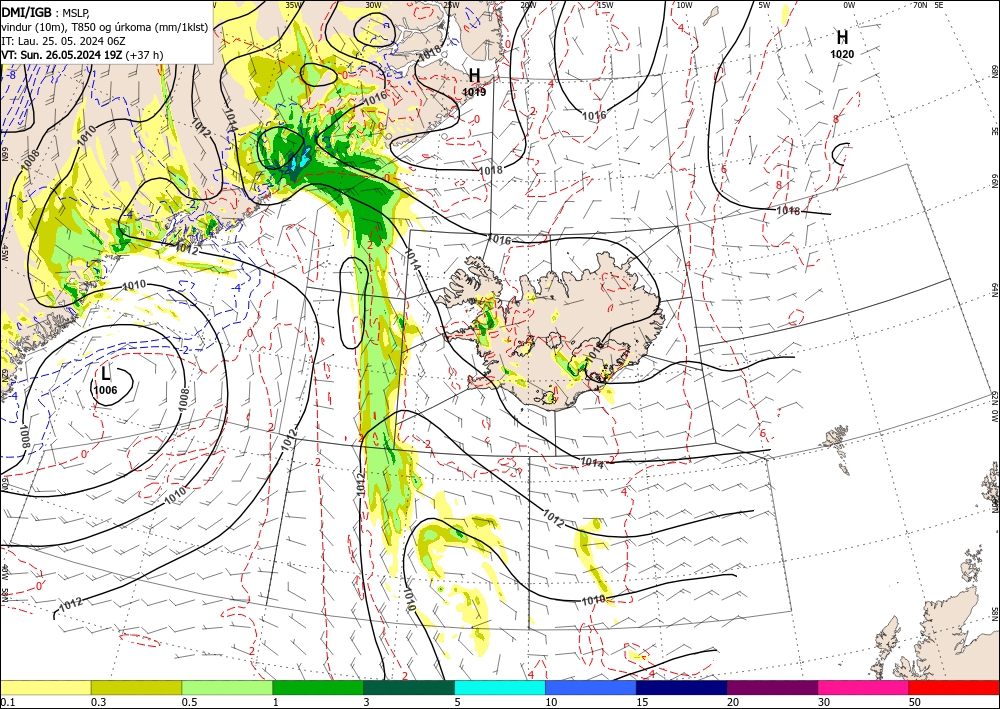The height and width of the screenshot is (709, 1000).
Task: Click the 'DMI/IGB' title text
Action: coord(27,11)
